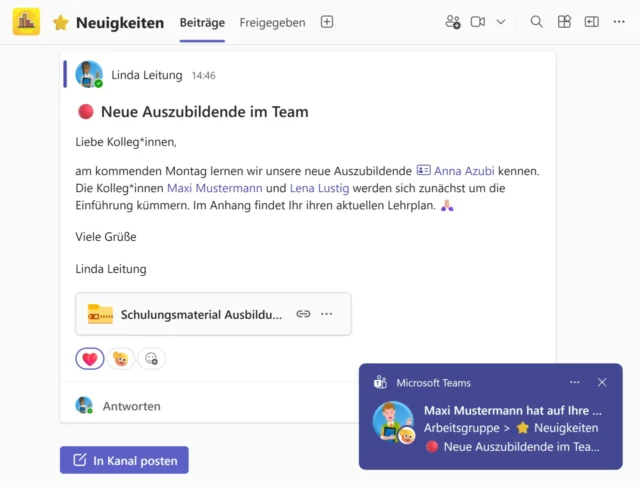Switch to the Freigegeben tab
Viewport: 640px width, 487px height.
coord(272,22)
